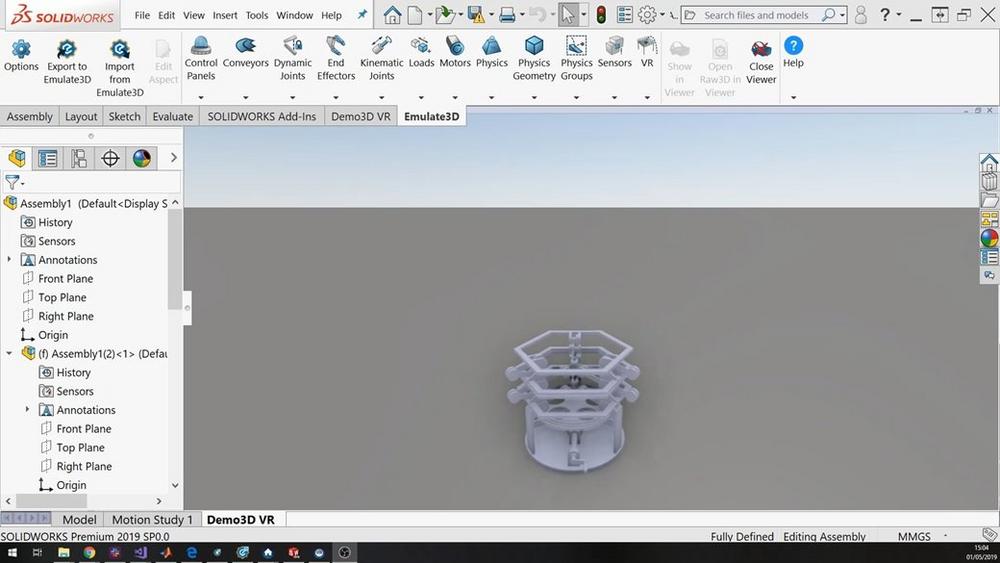The height and width of the screenshot is (563, 1000).
Task: Expand the Annotations tree node
Action: pyautogui.click(x=10, y=260)
